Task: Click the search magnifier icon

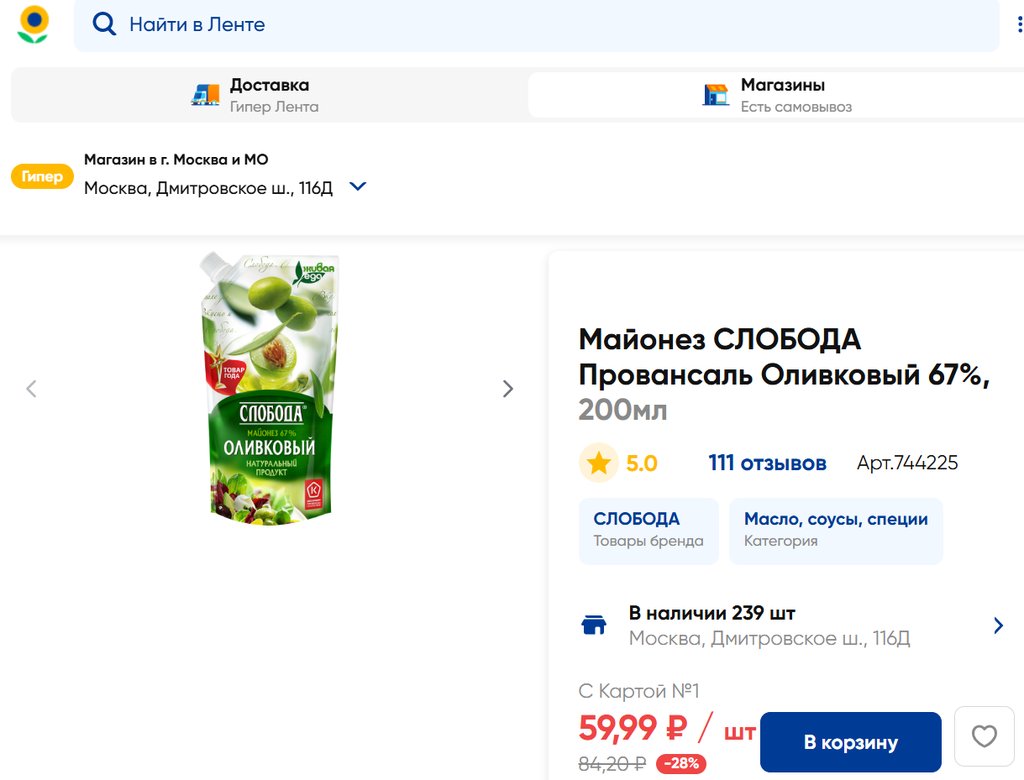Action: tap(104, 24)
